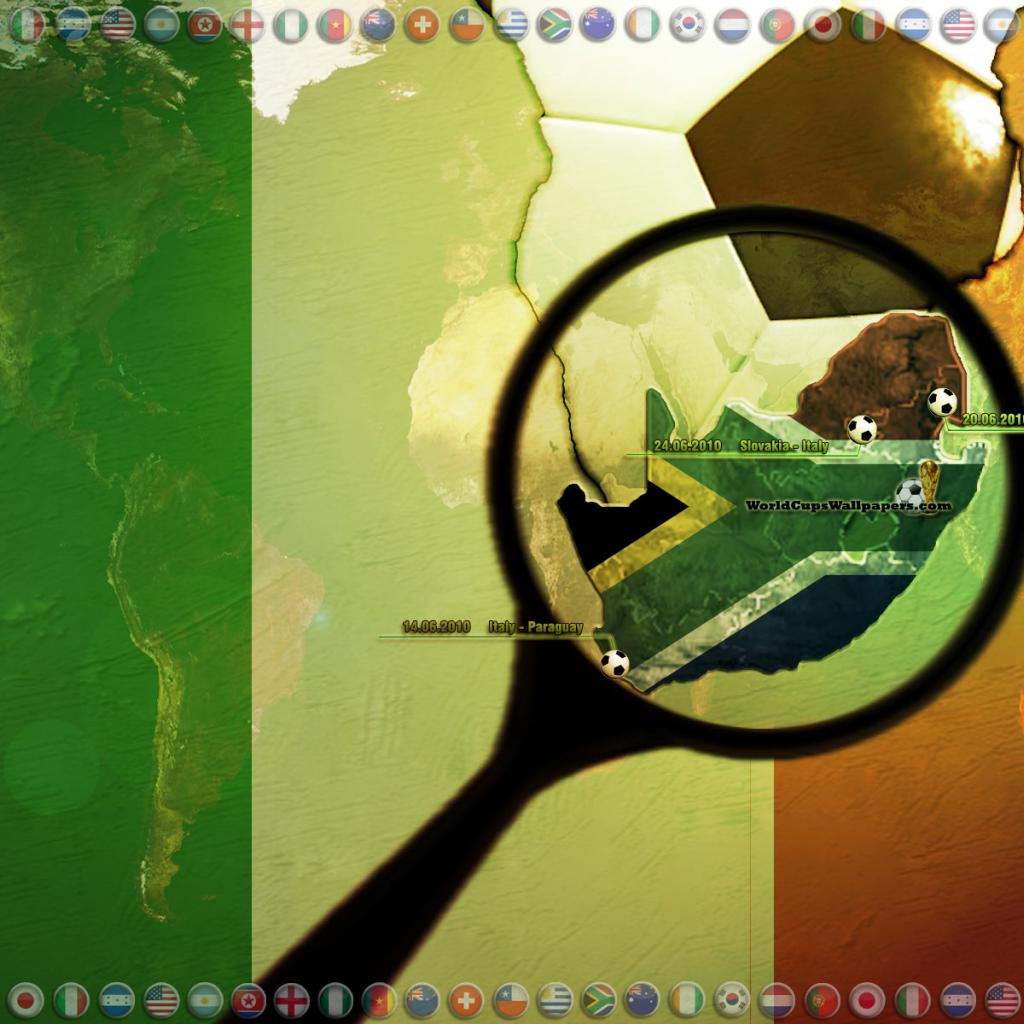Screen dimensions: 1024x1024
Task: Select the Switzerland flag in the top row
Action: point(422,25)
